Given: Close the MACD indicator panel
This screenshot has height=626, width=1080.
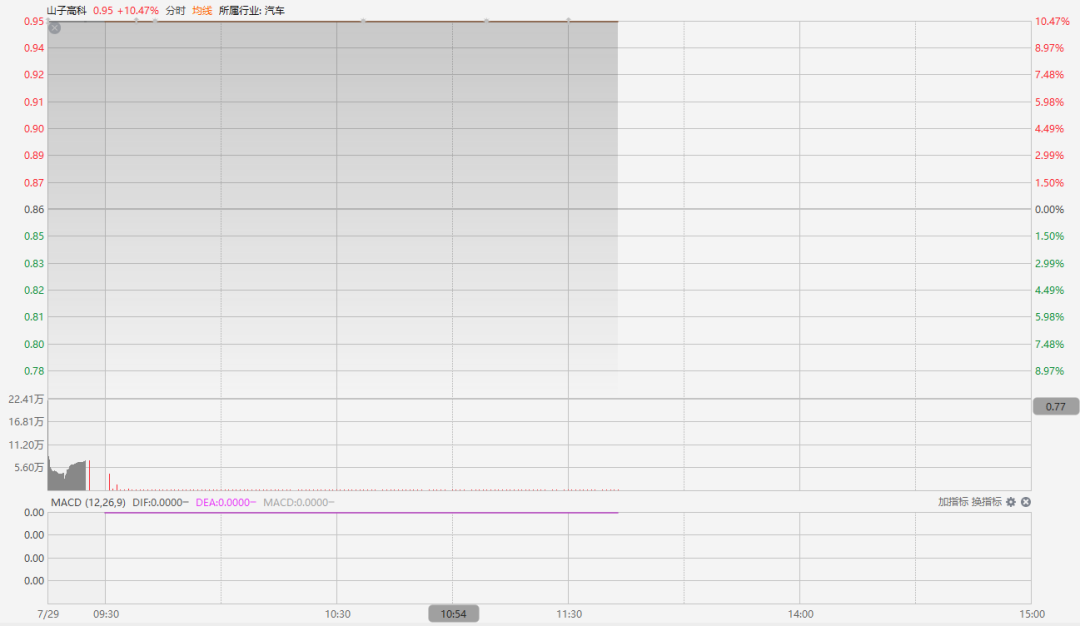Looking at the screenshot, I should pos(1026,502).
